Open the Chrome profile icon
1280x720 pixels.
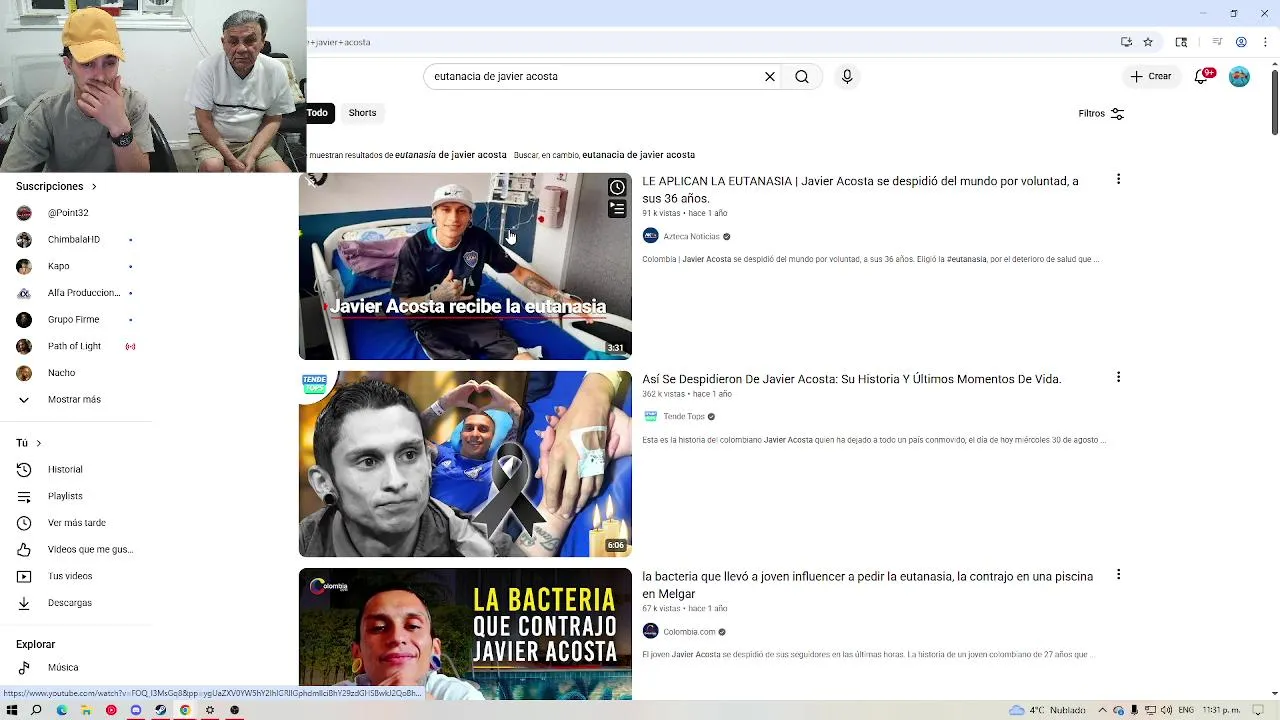pyautogui.click(x=1241, y=42)
